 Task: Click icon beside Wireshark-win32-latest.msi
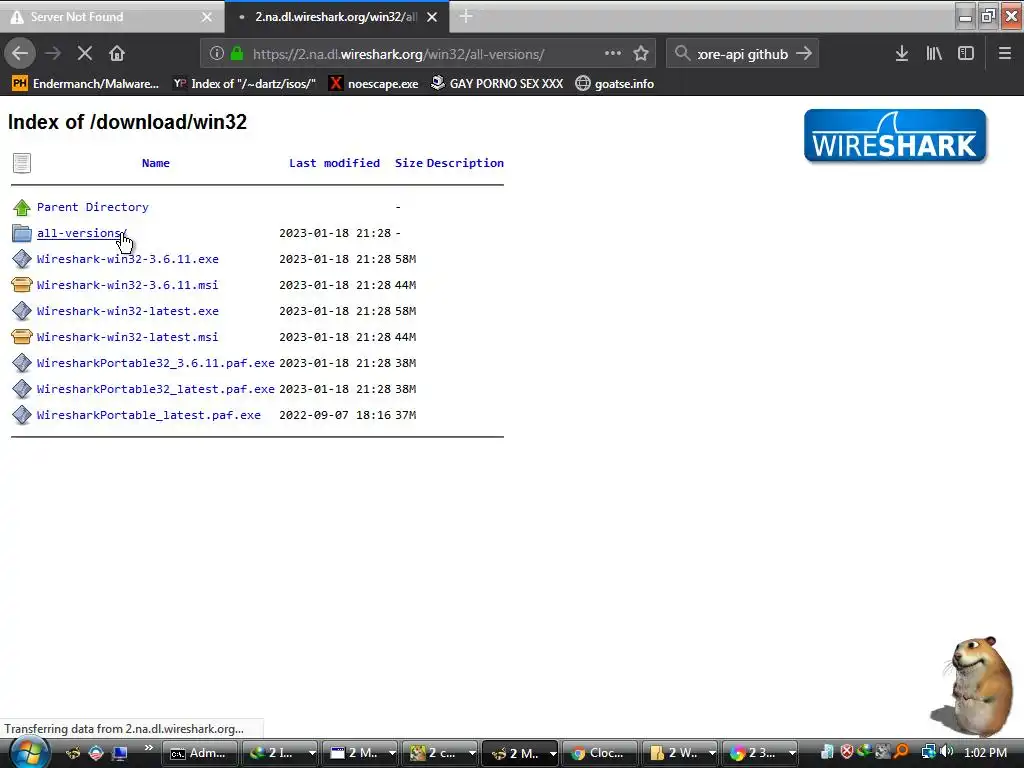[x=22, y=337]
